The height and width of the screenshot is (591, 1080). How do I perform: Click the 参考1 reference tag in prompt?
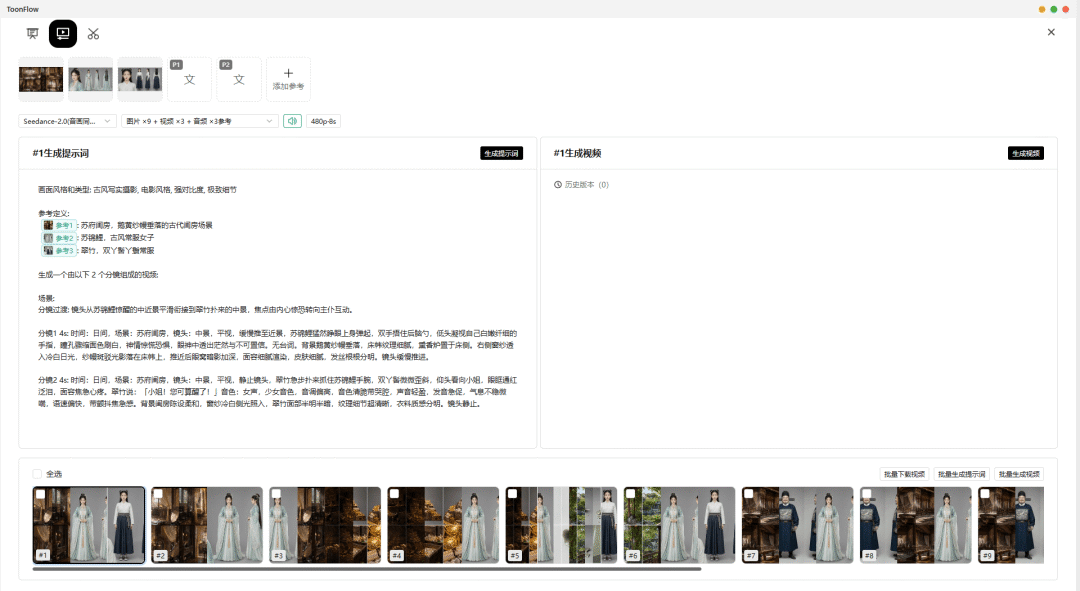[x=59, y=225]
